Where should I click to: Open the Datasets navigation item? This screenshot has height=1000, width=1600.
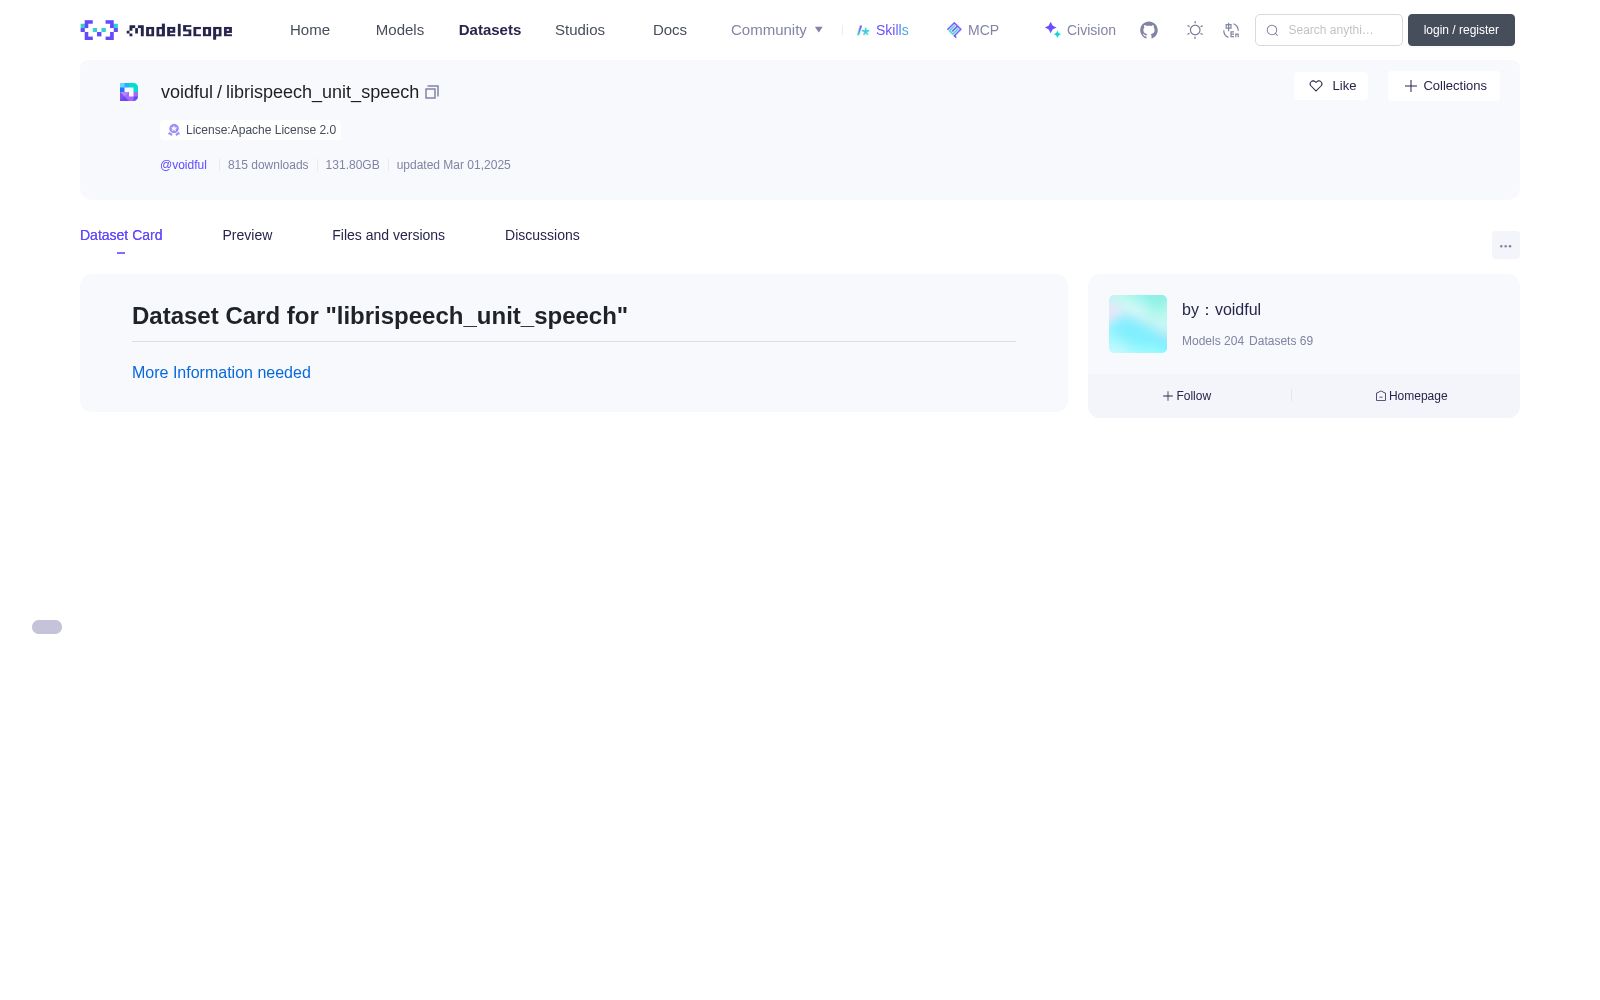[490, 30]
